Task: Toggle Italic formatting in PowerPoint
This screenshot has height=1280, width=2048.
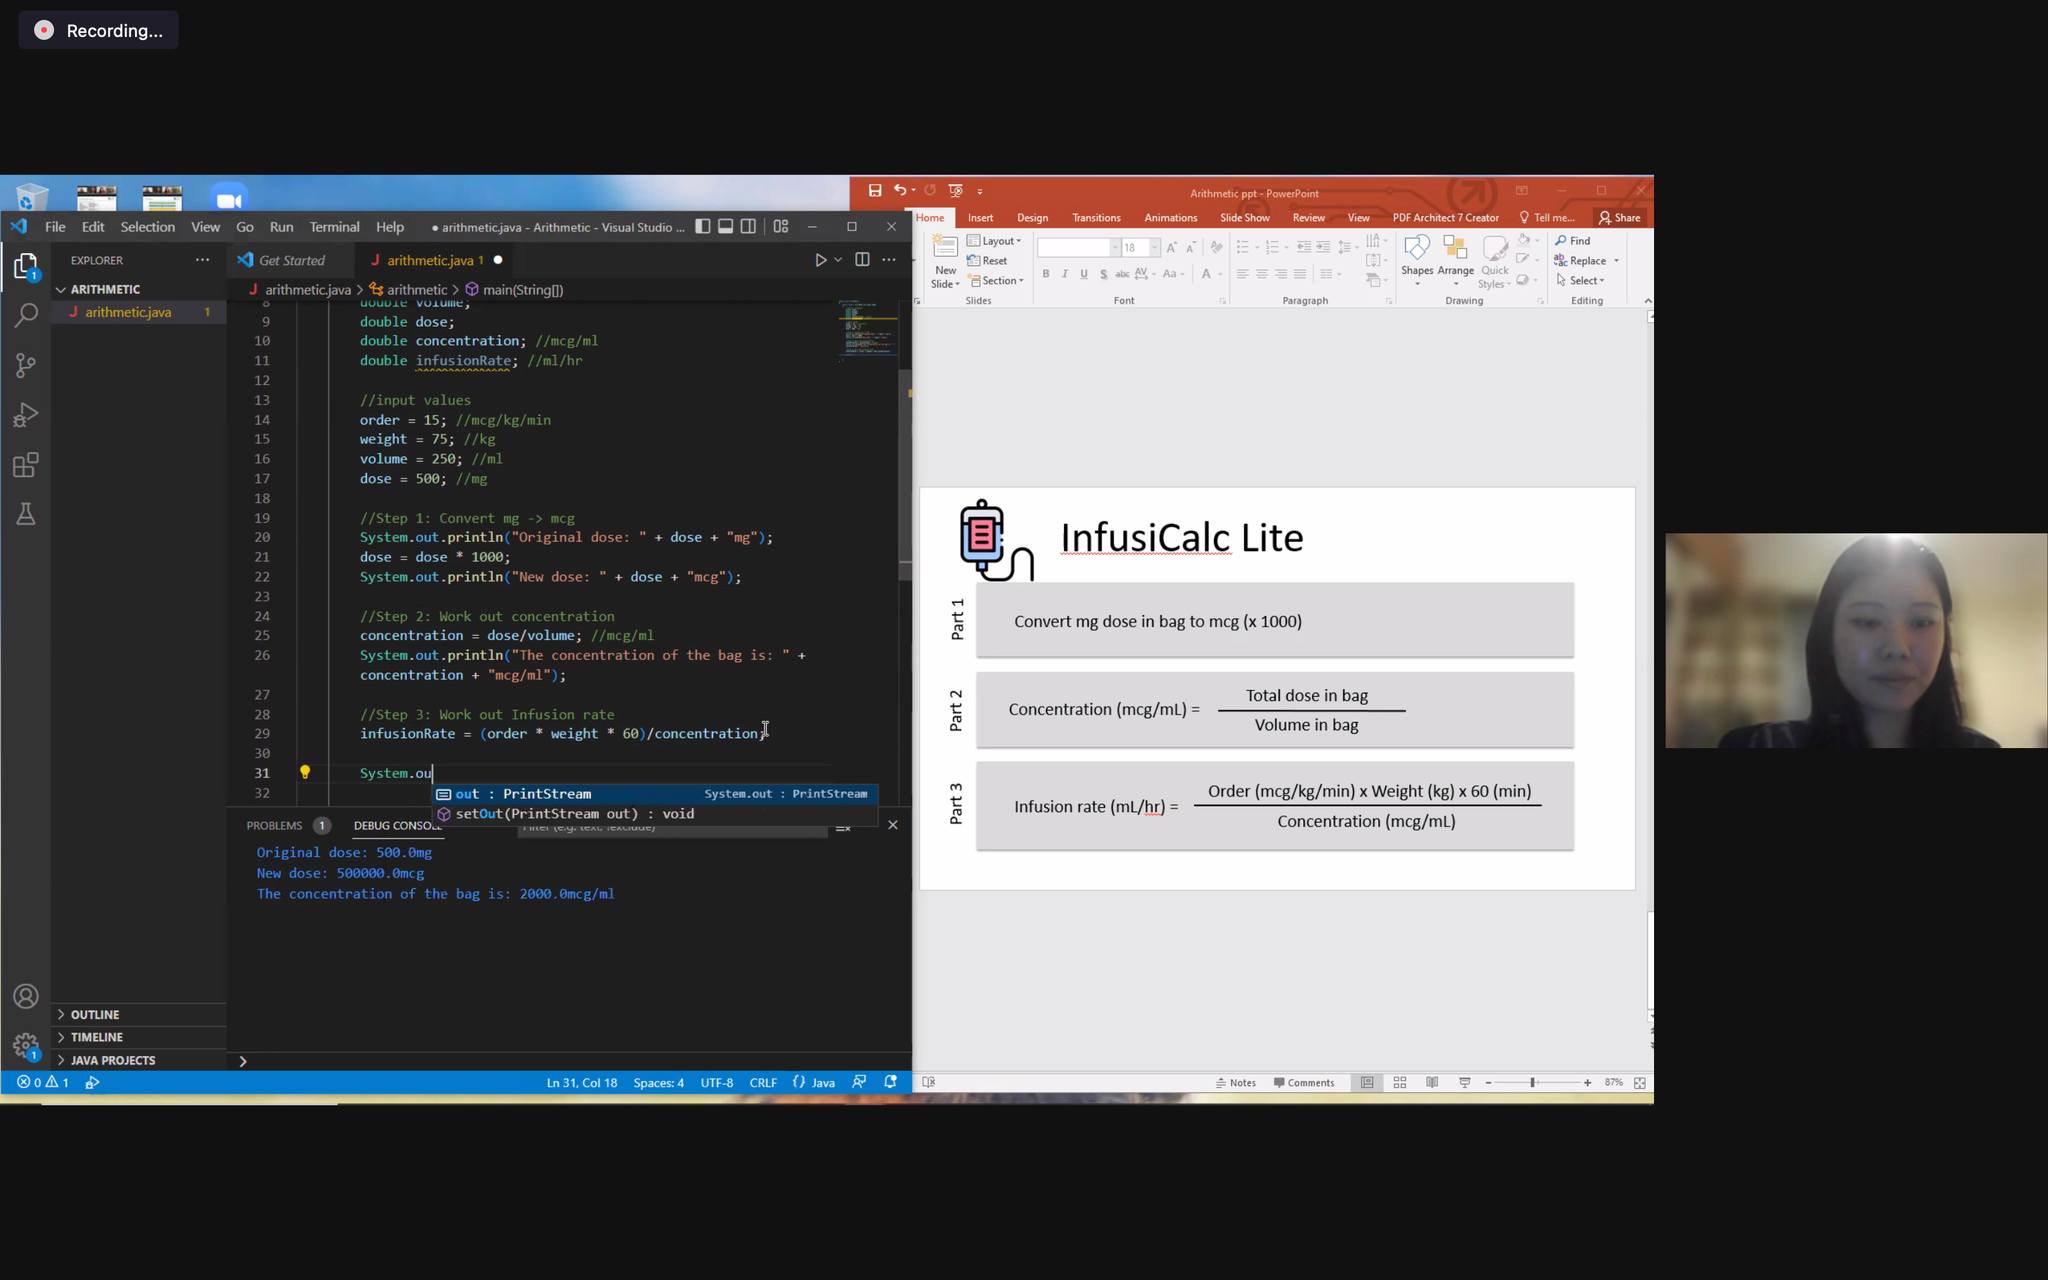Action: pos(1065,274)
